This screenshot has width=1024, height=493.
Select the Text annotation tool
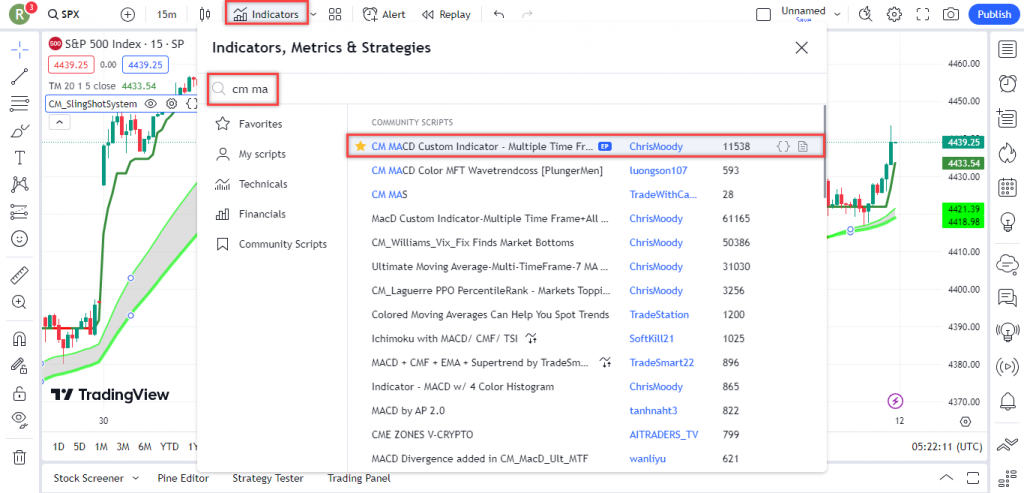click(20, 158)
